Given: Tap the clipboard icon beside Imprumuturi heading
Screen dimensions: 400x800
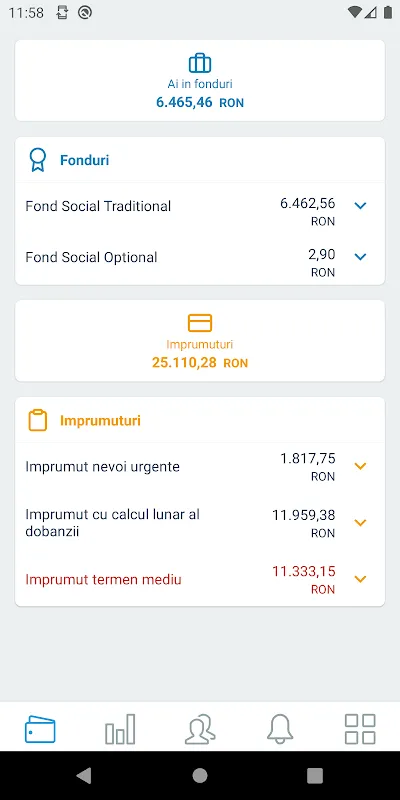Looking at the screenshot, I should coord(38,420).
